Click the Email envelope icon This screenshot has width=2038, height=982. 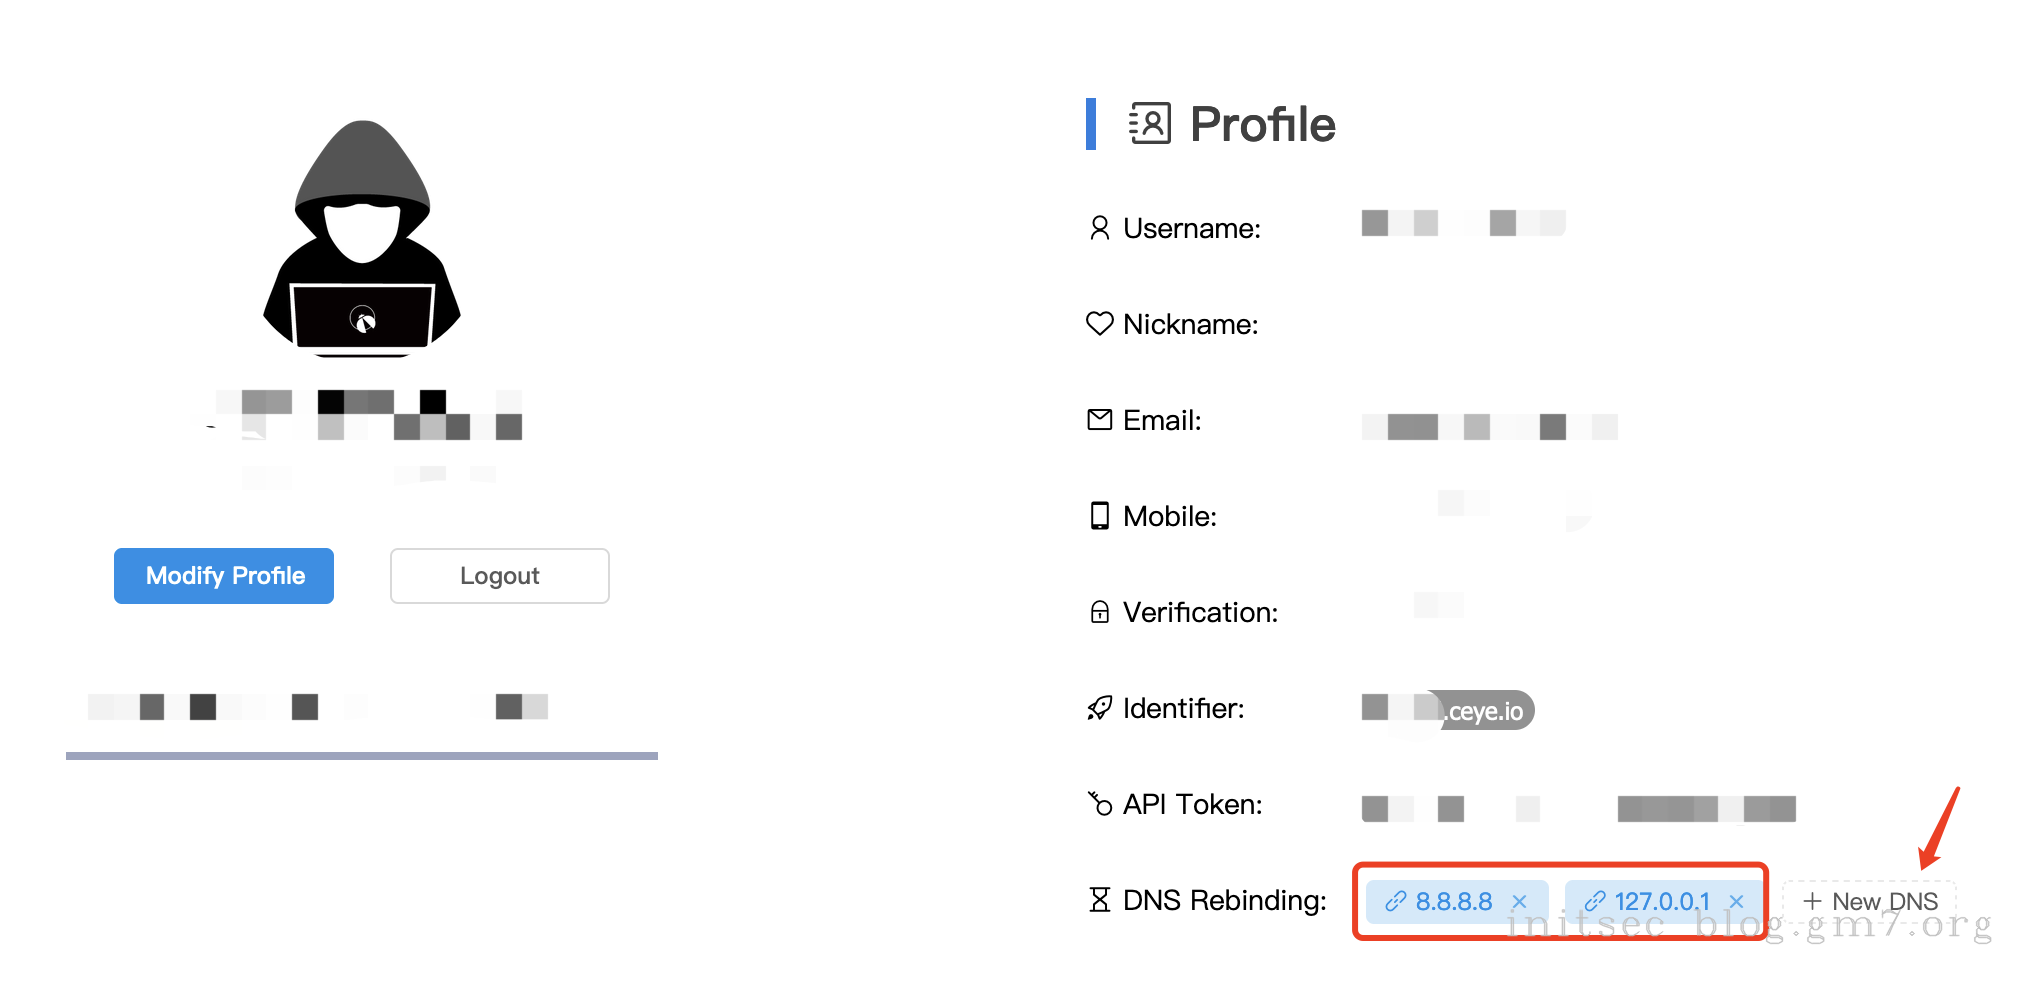coord(1099,420)
